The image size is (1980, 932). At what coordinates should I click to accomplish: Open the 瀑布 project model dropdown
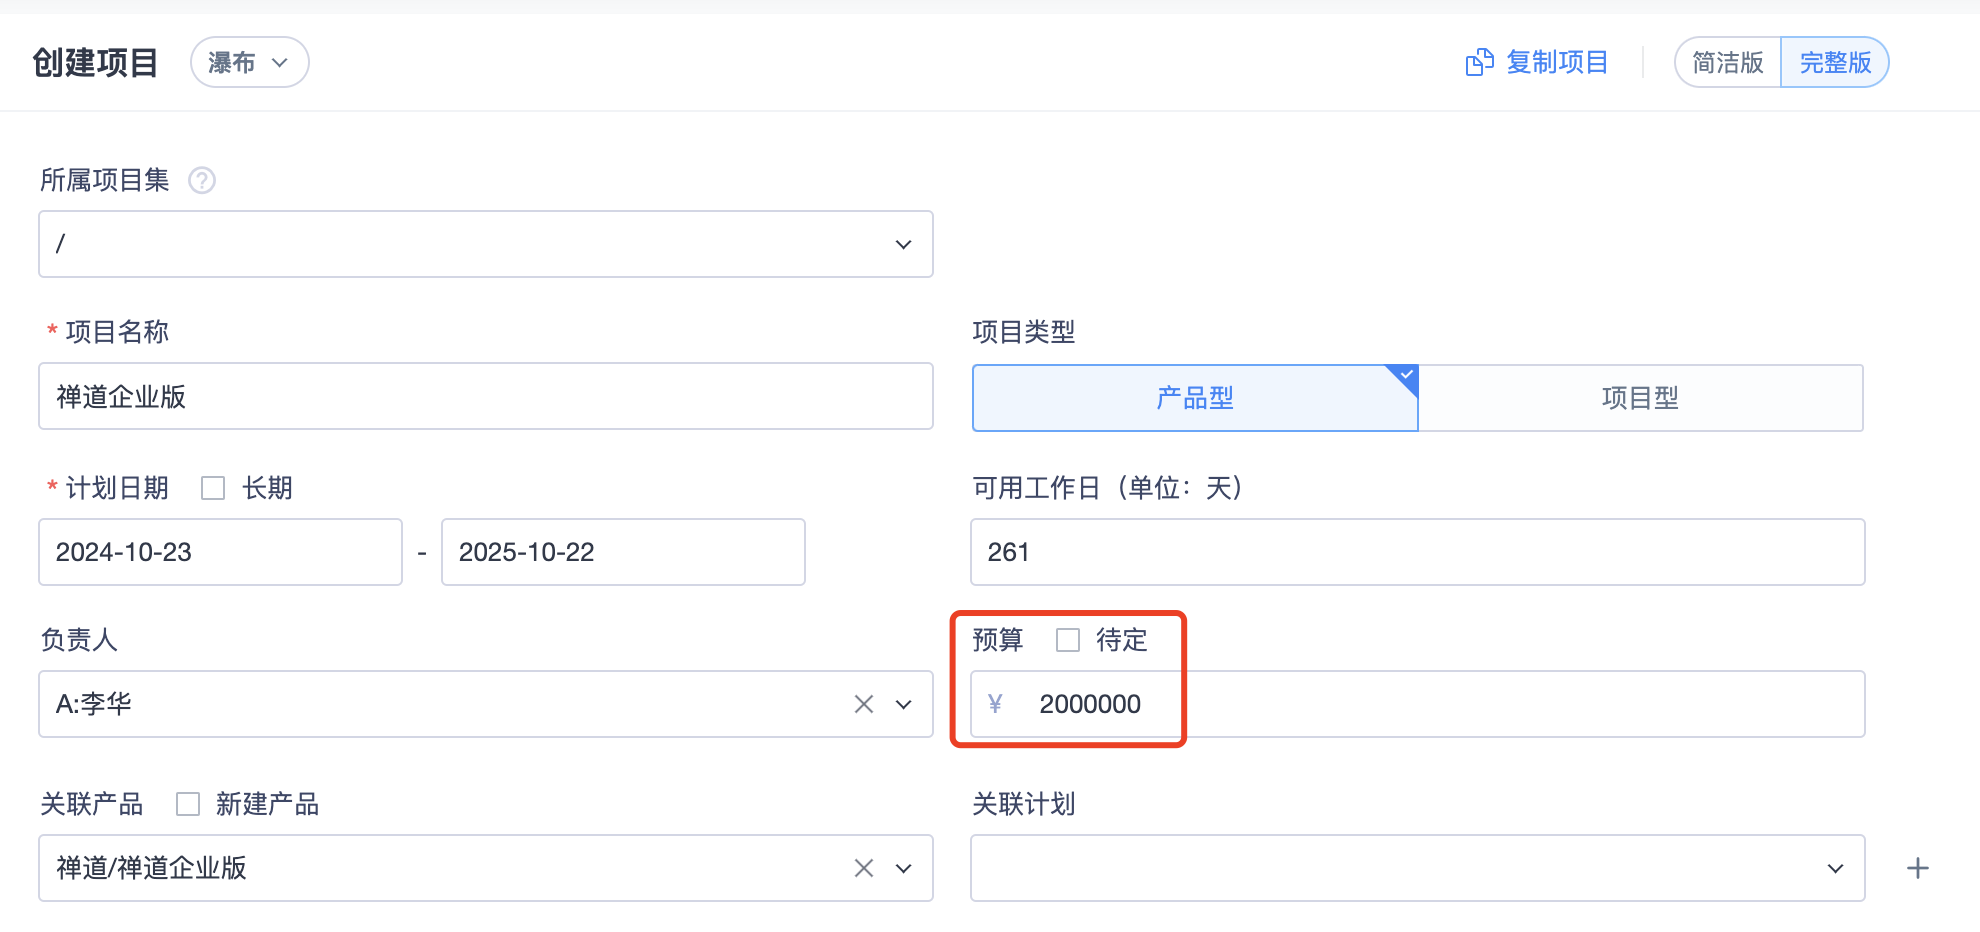pos(249,63)
